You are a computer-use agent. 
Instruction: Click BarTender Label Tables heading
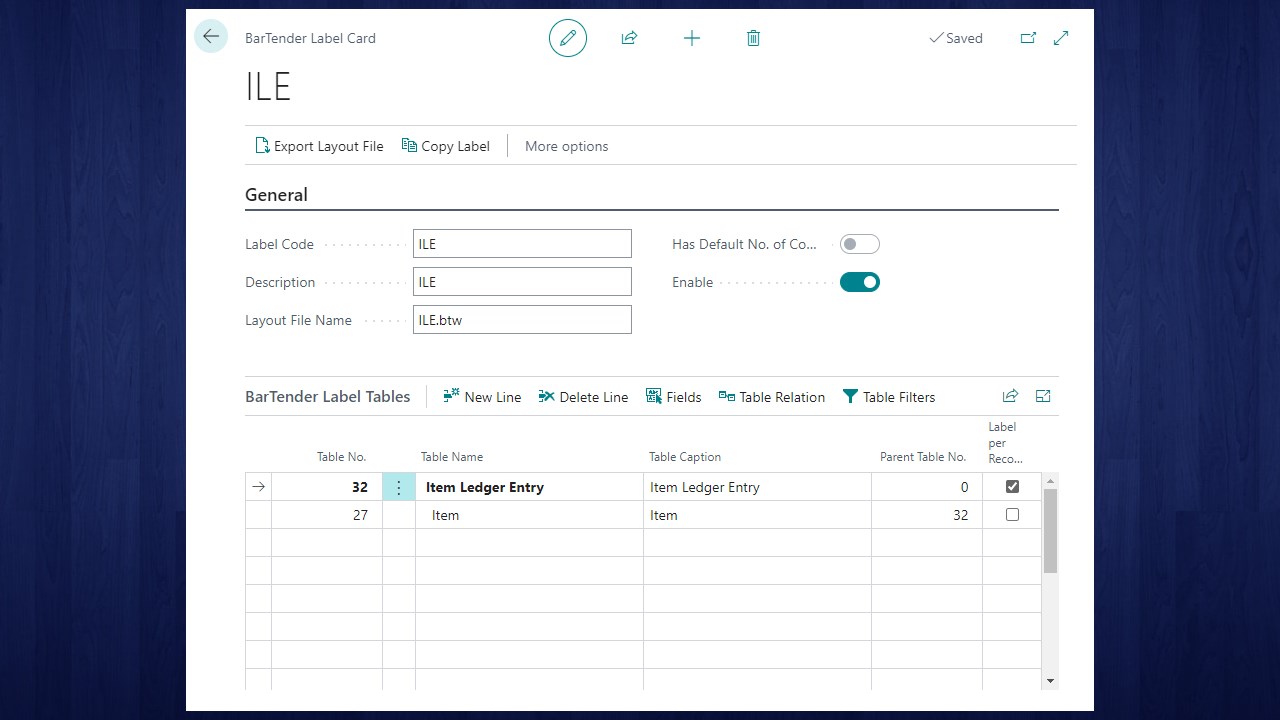tap(327, 397)
